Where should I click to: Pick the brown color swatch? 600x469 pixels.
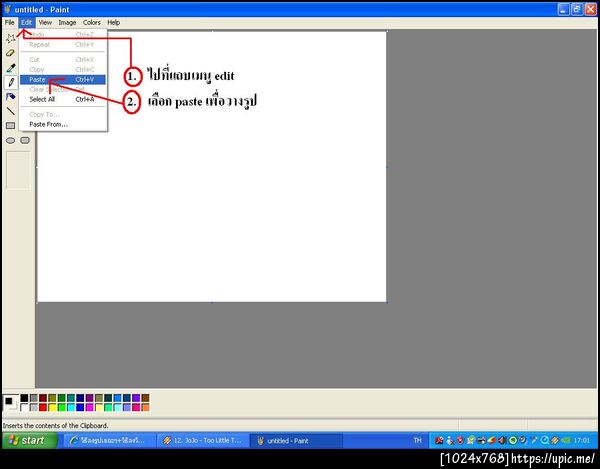(145, 398)
